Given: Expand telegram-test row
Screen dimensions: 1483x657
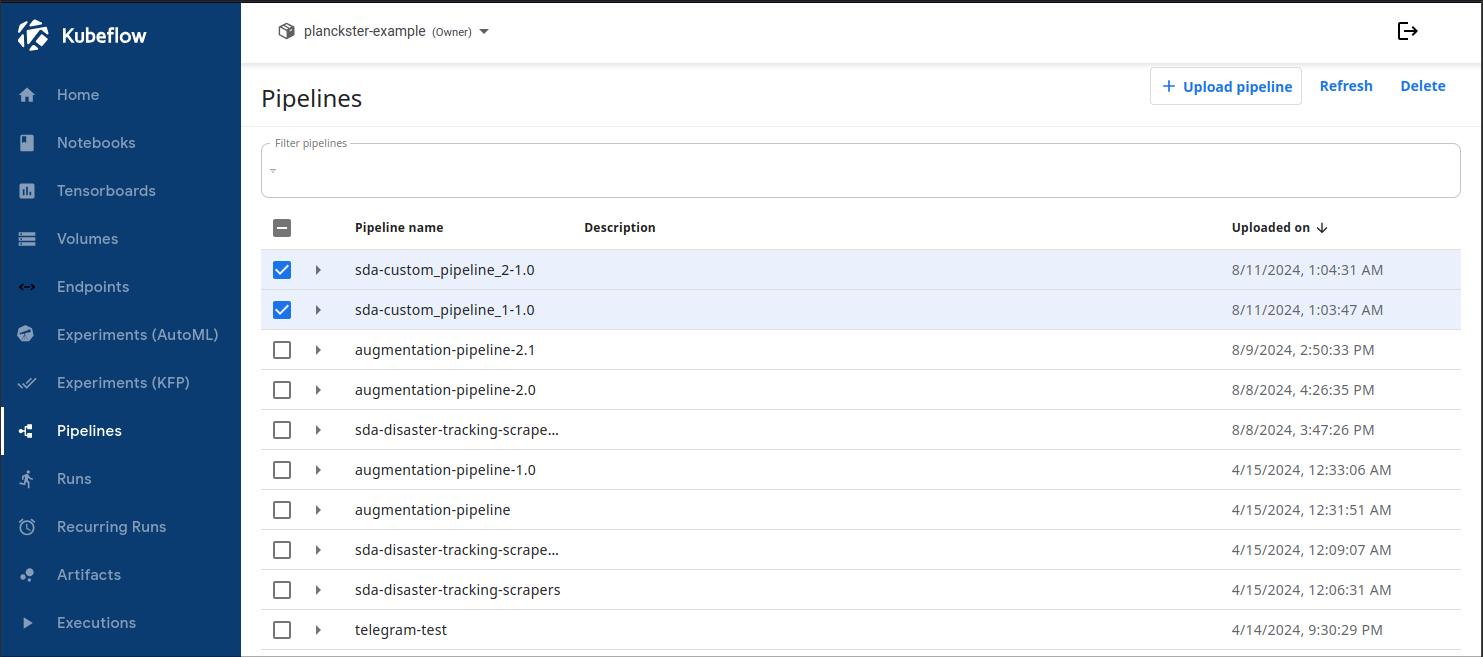Looking at the screenshot, I should tap(318, 630).
